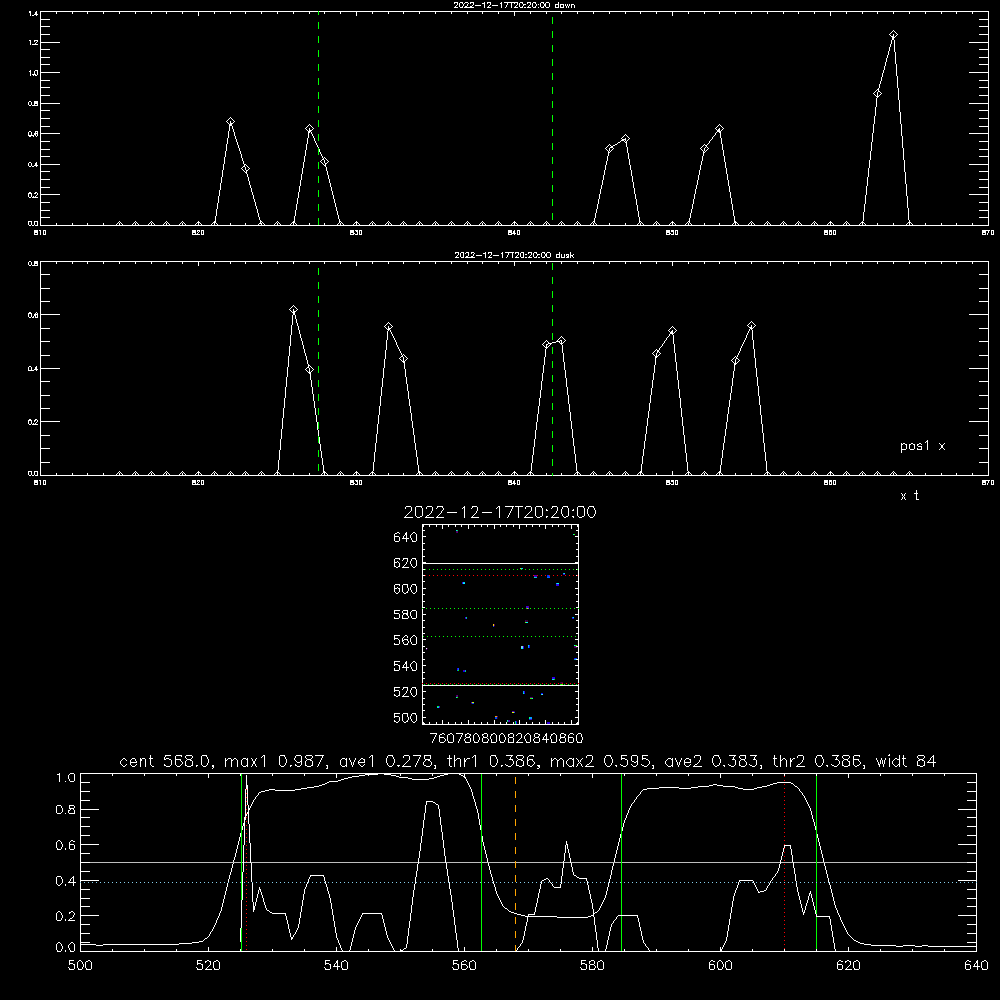The width and height of the screenshot is (1000, 1000).
Task: Click 'widt 84' in the bottom plot title
Action: click(906, 761)
